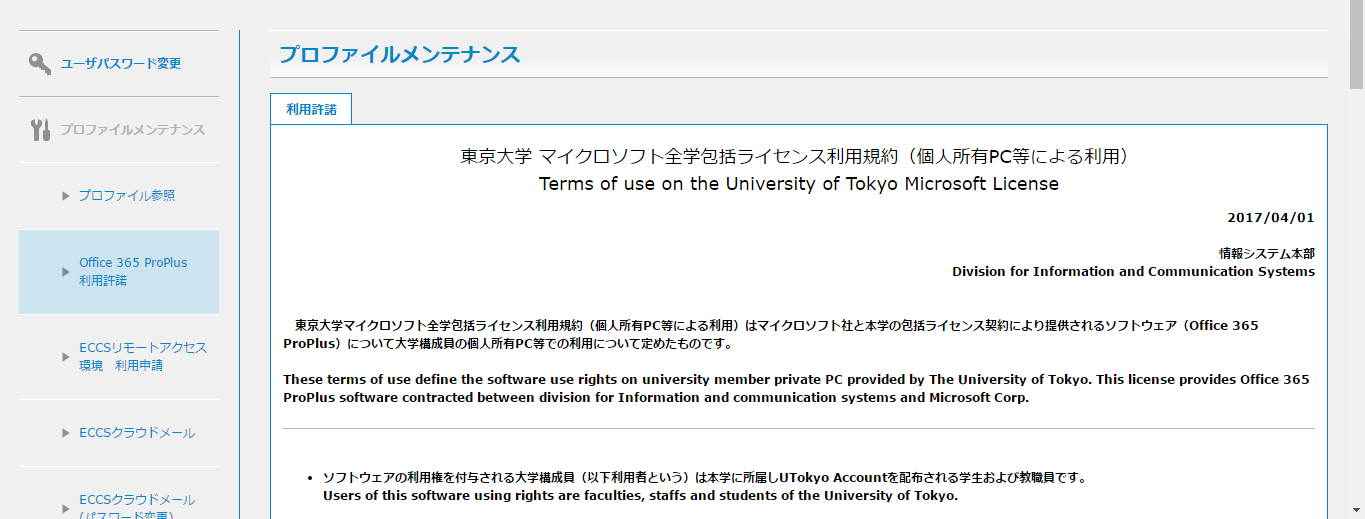Viewport: 1365px width, 519px height.
Task: Click the date text 2017/04/01
Action: click(1271, 217)
